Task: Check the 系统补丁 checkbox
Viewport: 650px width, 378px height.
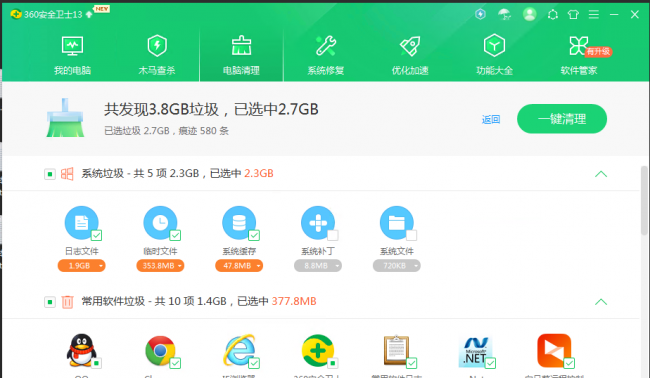Action: click(333, 235)
